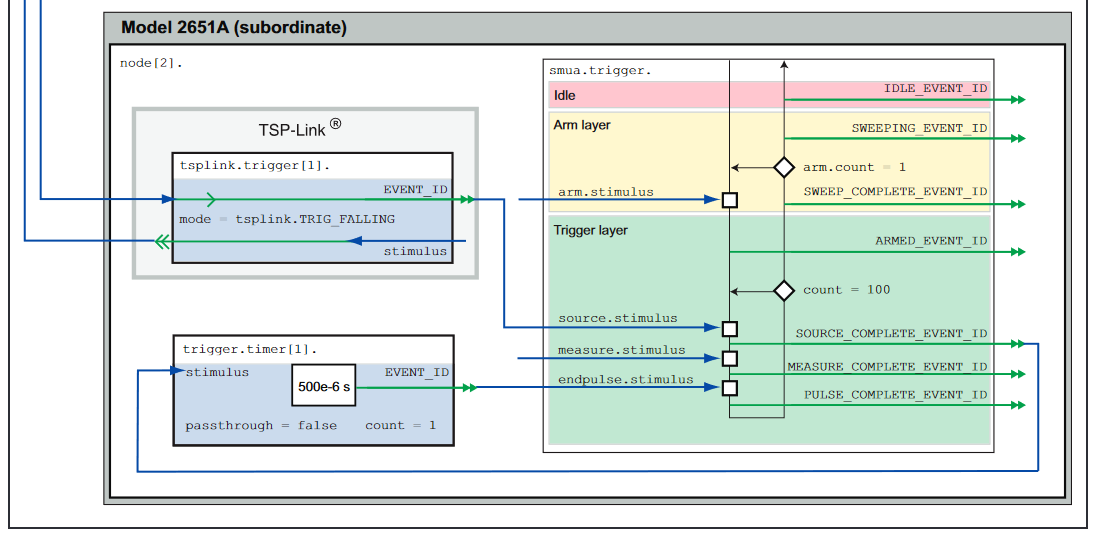
Task: Click the Model 2651A (subordinate) title bar
Action: (234, 28)
